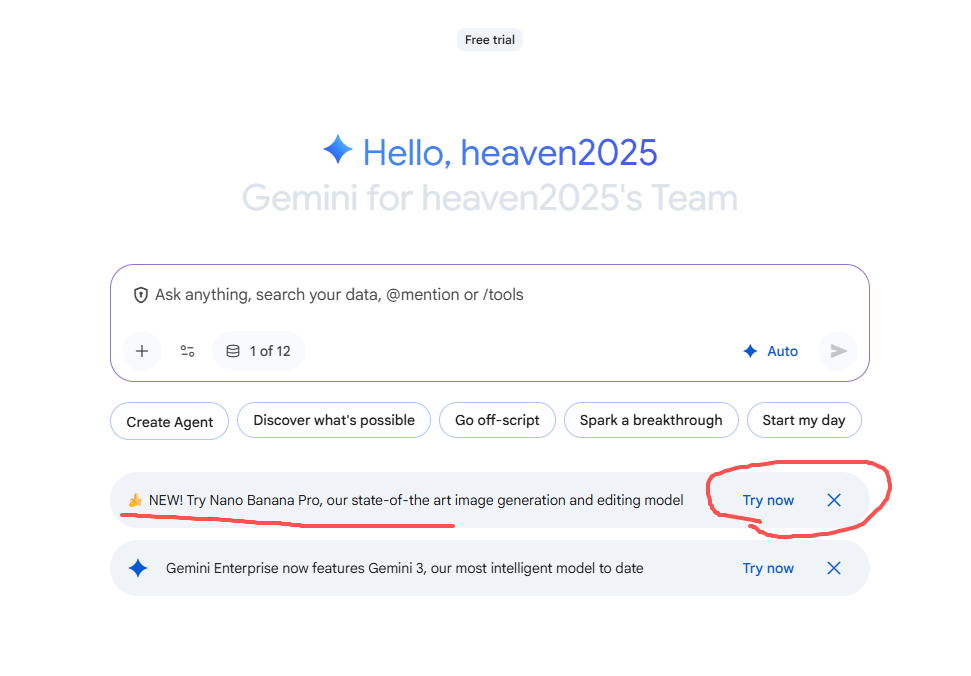
Task: Click Try now for Nano Banana Pro
Action: pos(768,500)
